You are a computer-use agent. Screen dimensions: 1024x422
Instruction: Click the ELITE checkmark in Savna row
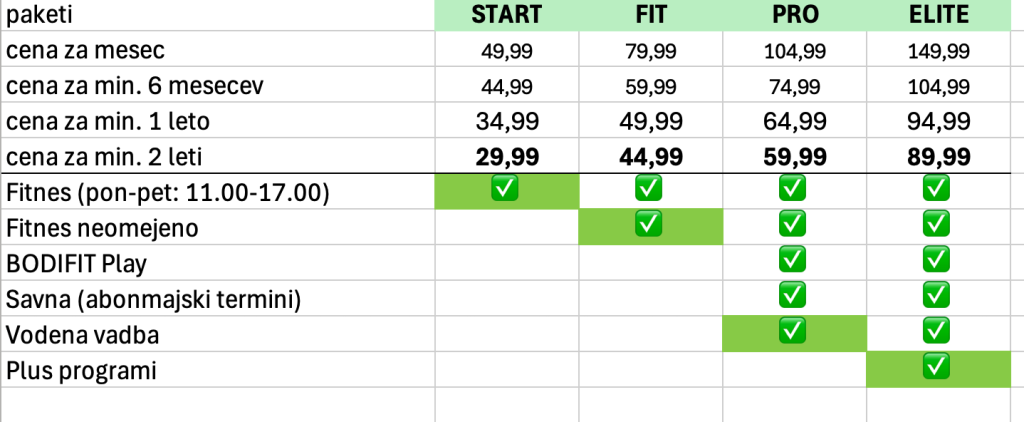click(x=937, y=297)
